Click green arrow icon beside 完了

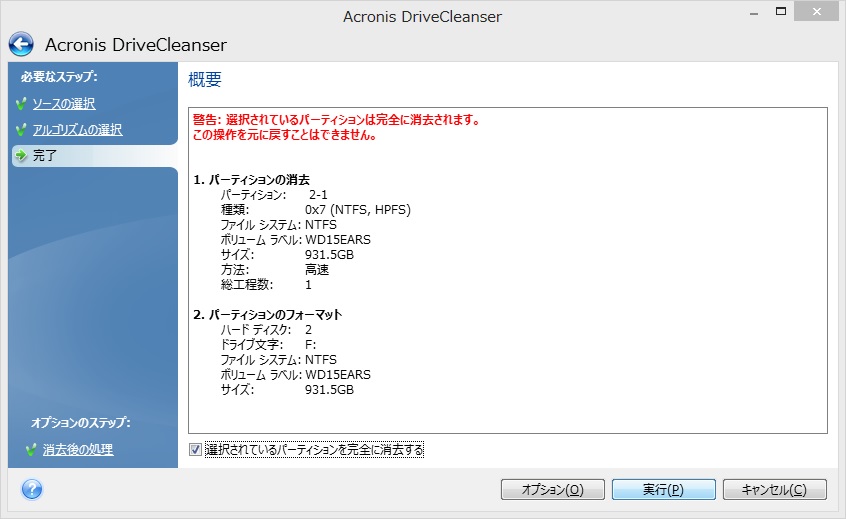point(21,155)
